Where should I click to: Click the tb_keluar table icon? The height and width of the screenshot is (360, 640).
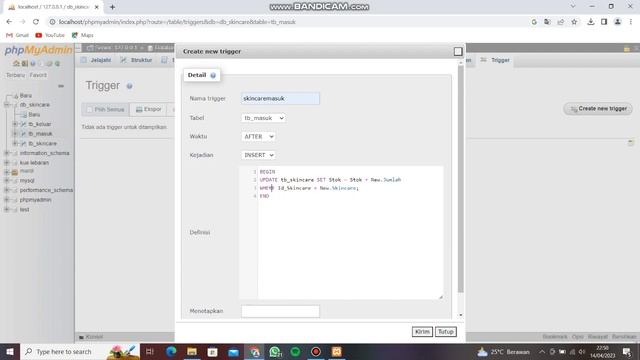pos(23,124)
